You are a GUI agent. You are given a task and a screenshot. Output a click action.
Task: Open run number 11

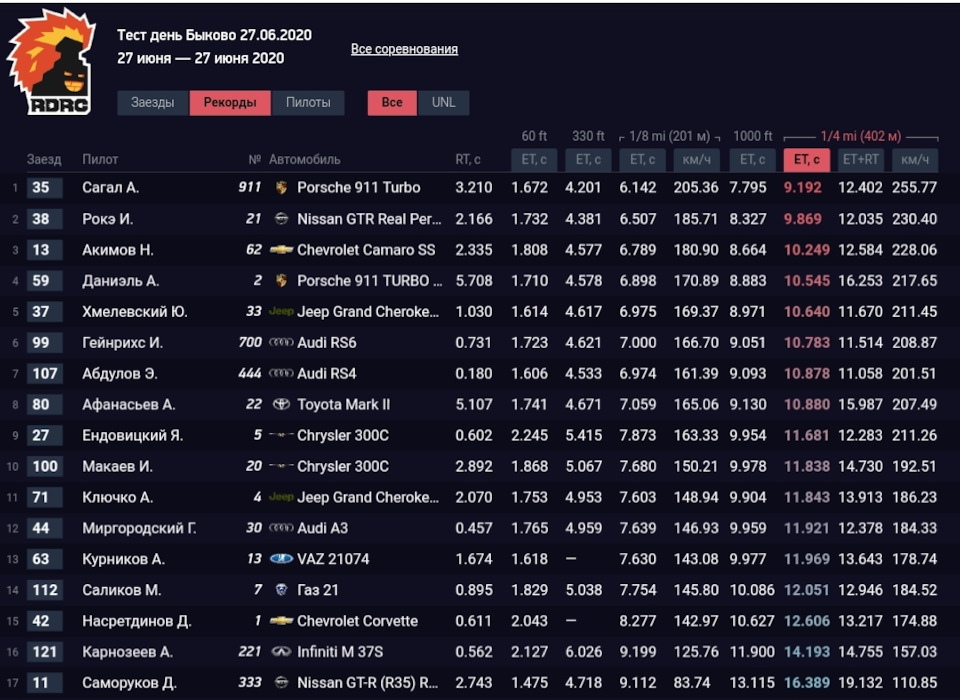coord(44,682)
